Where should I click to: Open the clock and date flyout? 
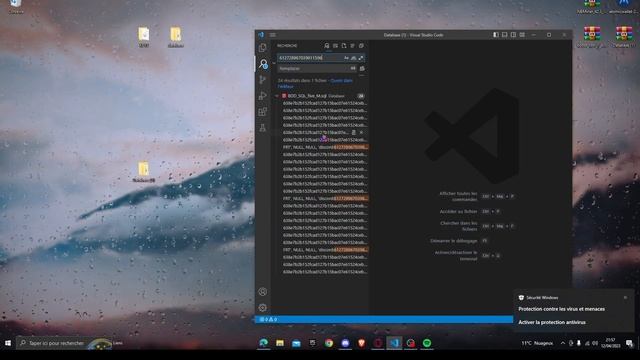tap(611, 343)
